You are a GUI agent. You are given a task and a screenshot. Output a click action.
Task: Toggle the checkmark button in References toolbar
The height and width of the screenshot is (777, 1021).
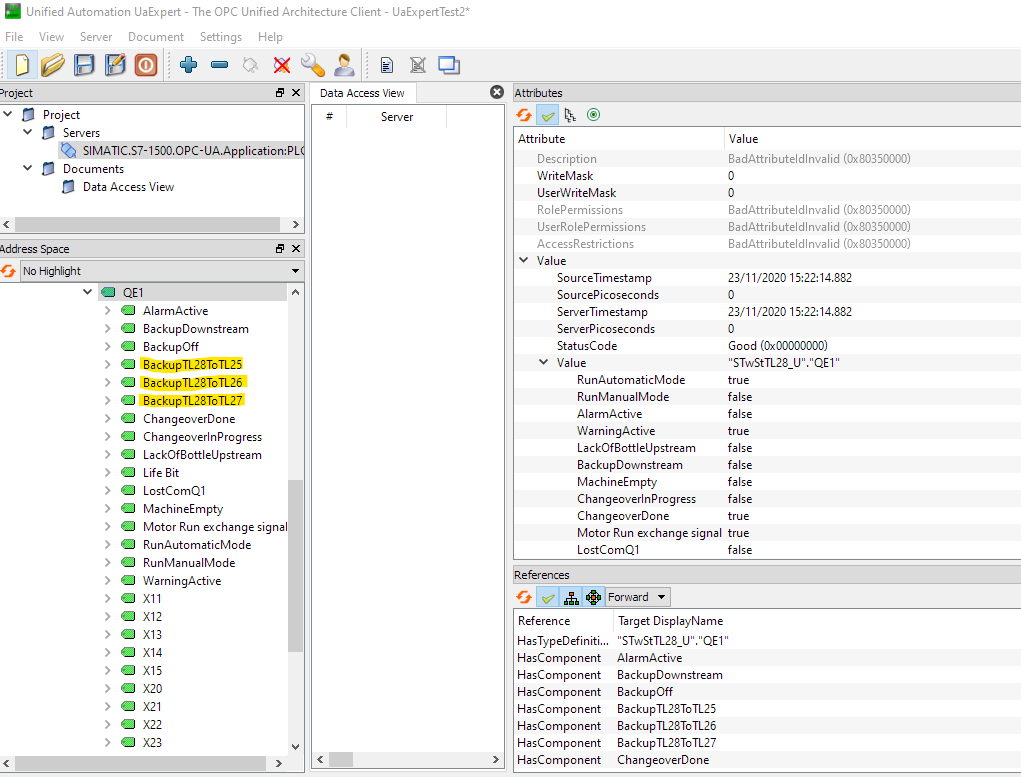coord(548,597)
